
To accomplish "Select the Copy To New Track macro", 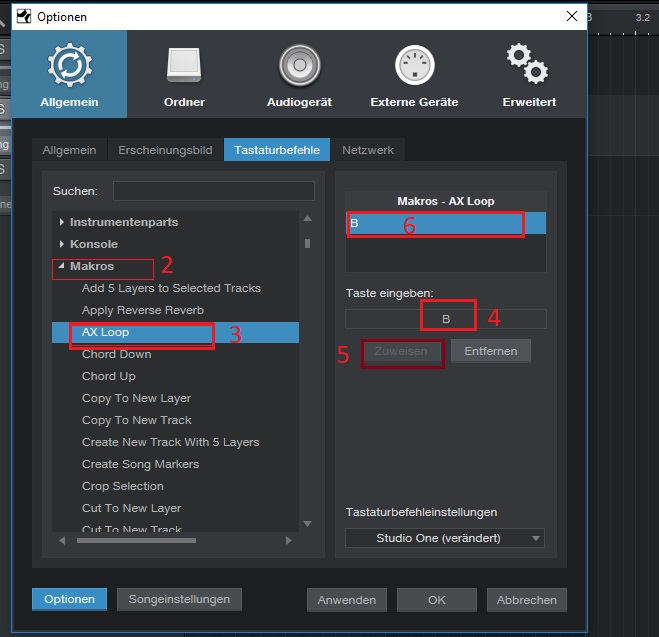I will (x=137, y=420).
